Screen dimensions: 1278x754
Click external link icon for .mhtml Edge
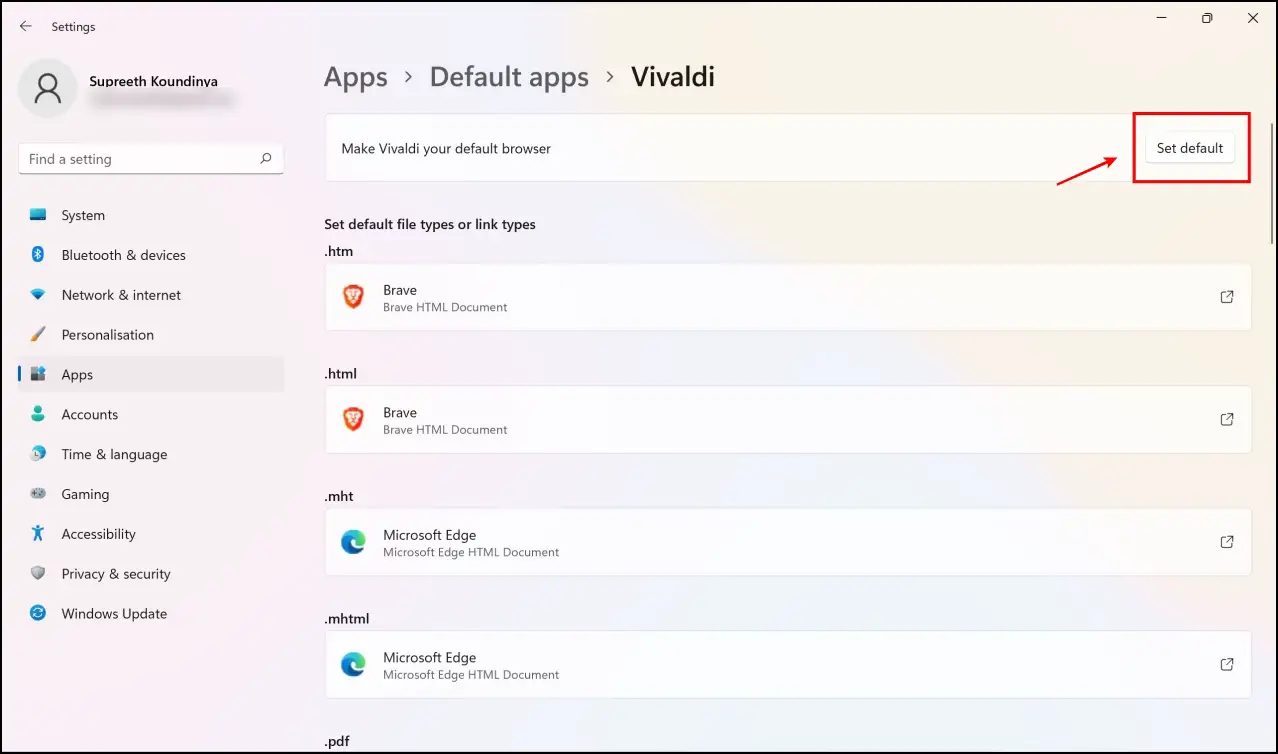[1227, 664]
